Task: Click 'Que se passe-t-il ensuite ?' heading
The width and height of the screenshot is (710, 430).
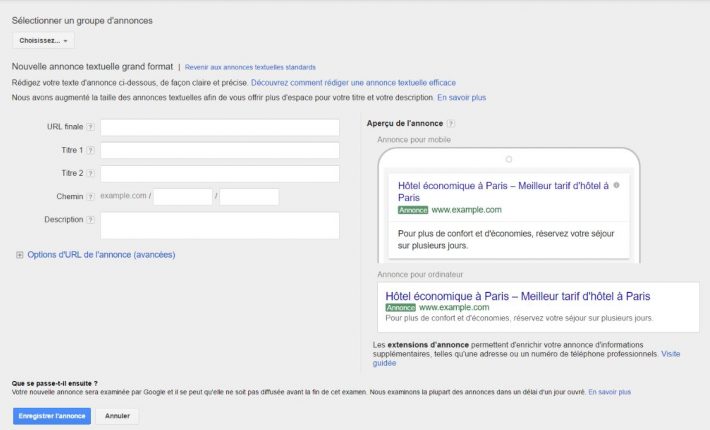Action: pos(54,383)
